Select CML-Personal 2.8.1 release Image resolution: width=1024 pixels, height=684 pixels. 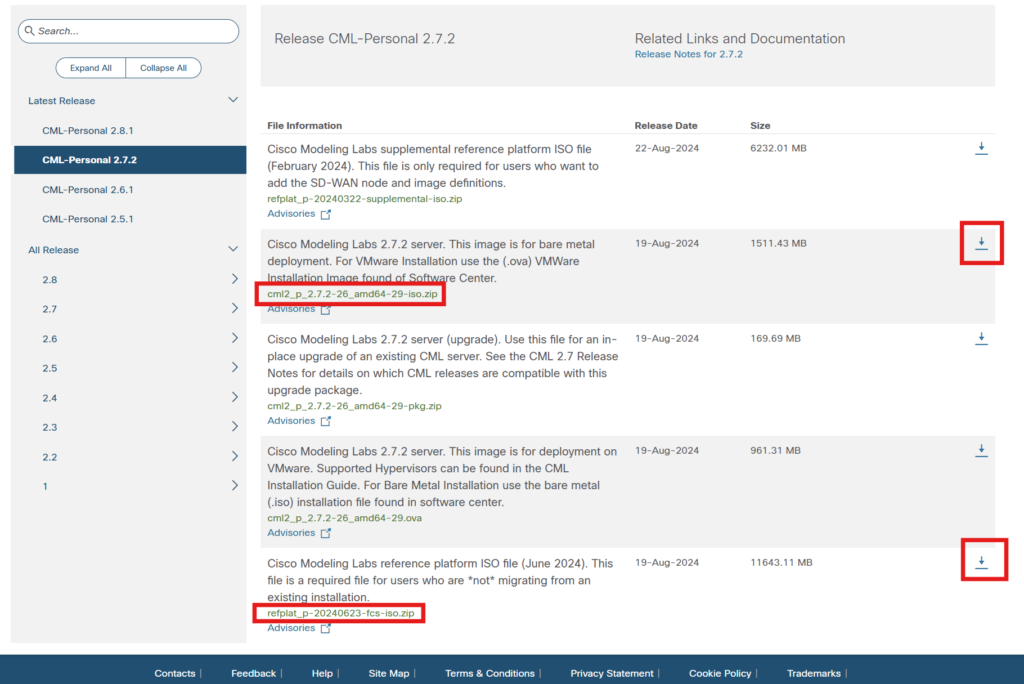click(x=88, y=131)
